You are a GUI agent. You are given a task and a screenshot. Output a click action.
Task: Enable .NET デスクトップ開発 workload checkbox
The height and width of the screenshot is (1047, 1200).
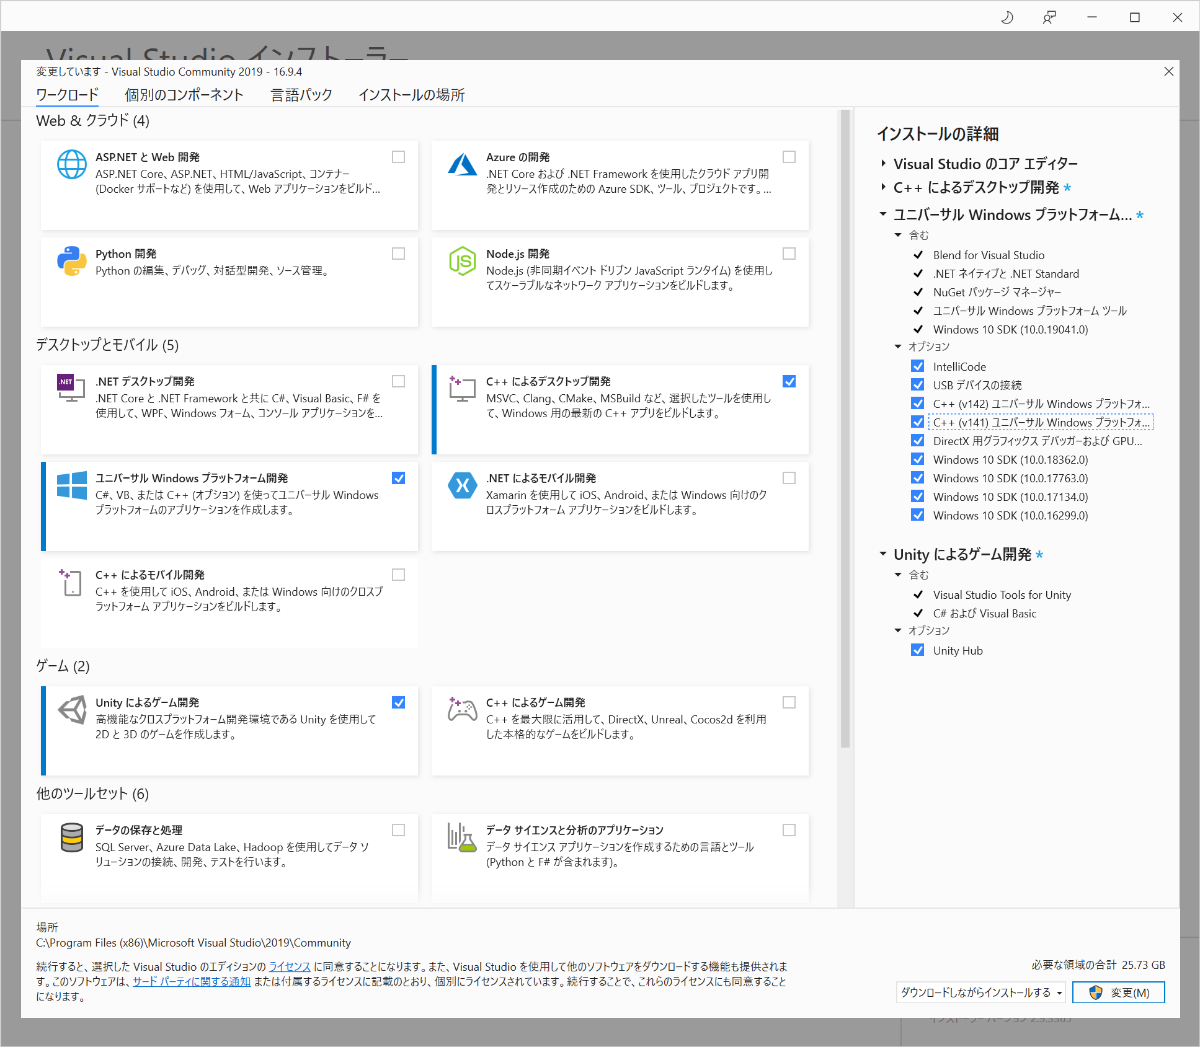(398, 381)
